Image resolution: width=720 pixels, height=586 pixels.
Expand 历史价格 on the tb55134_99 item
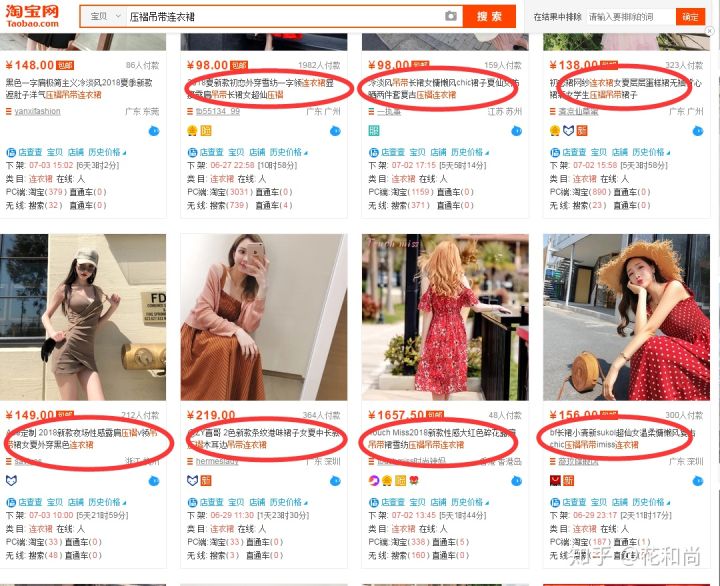point(288,152)
